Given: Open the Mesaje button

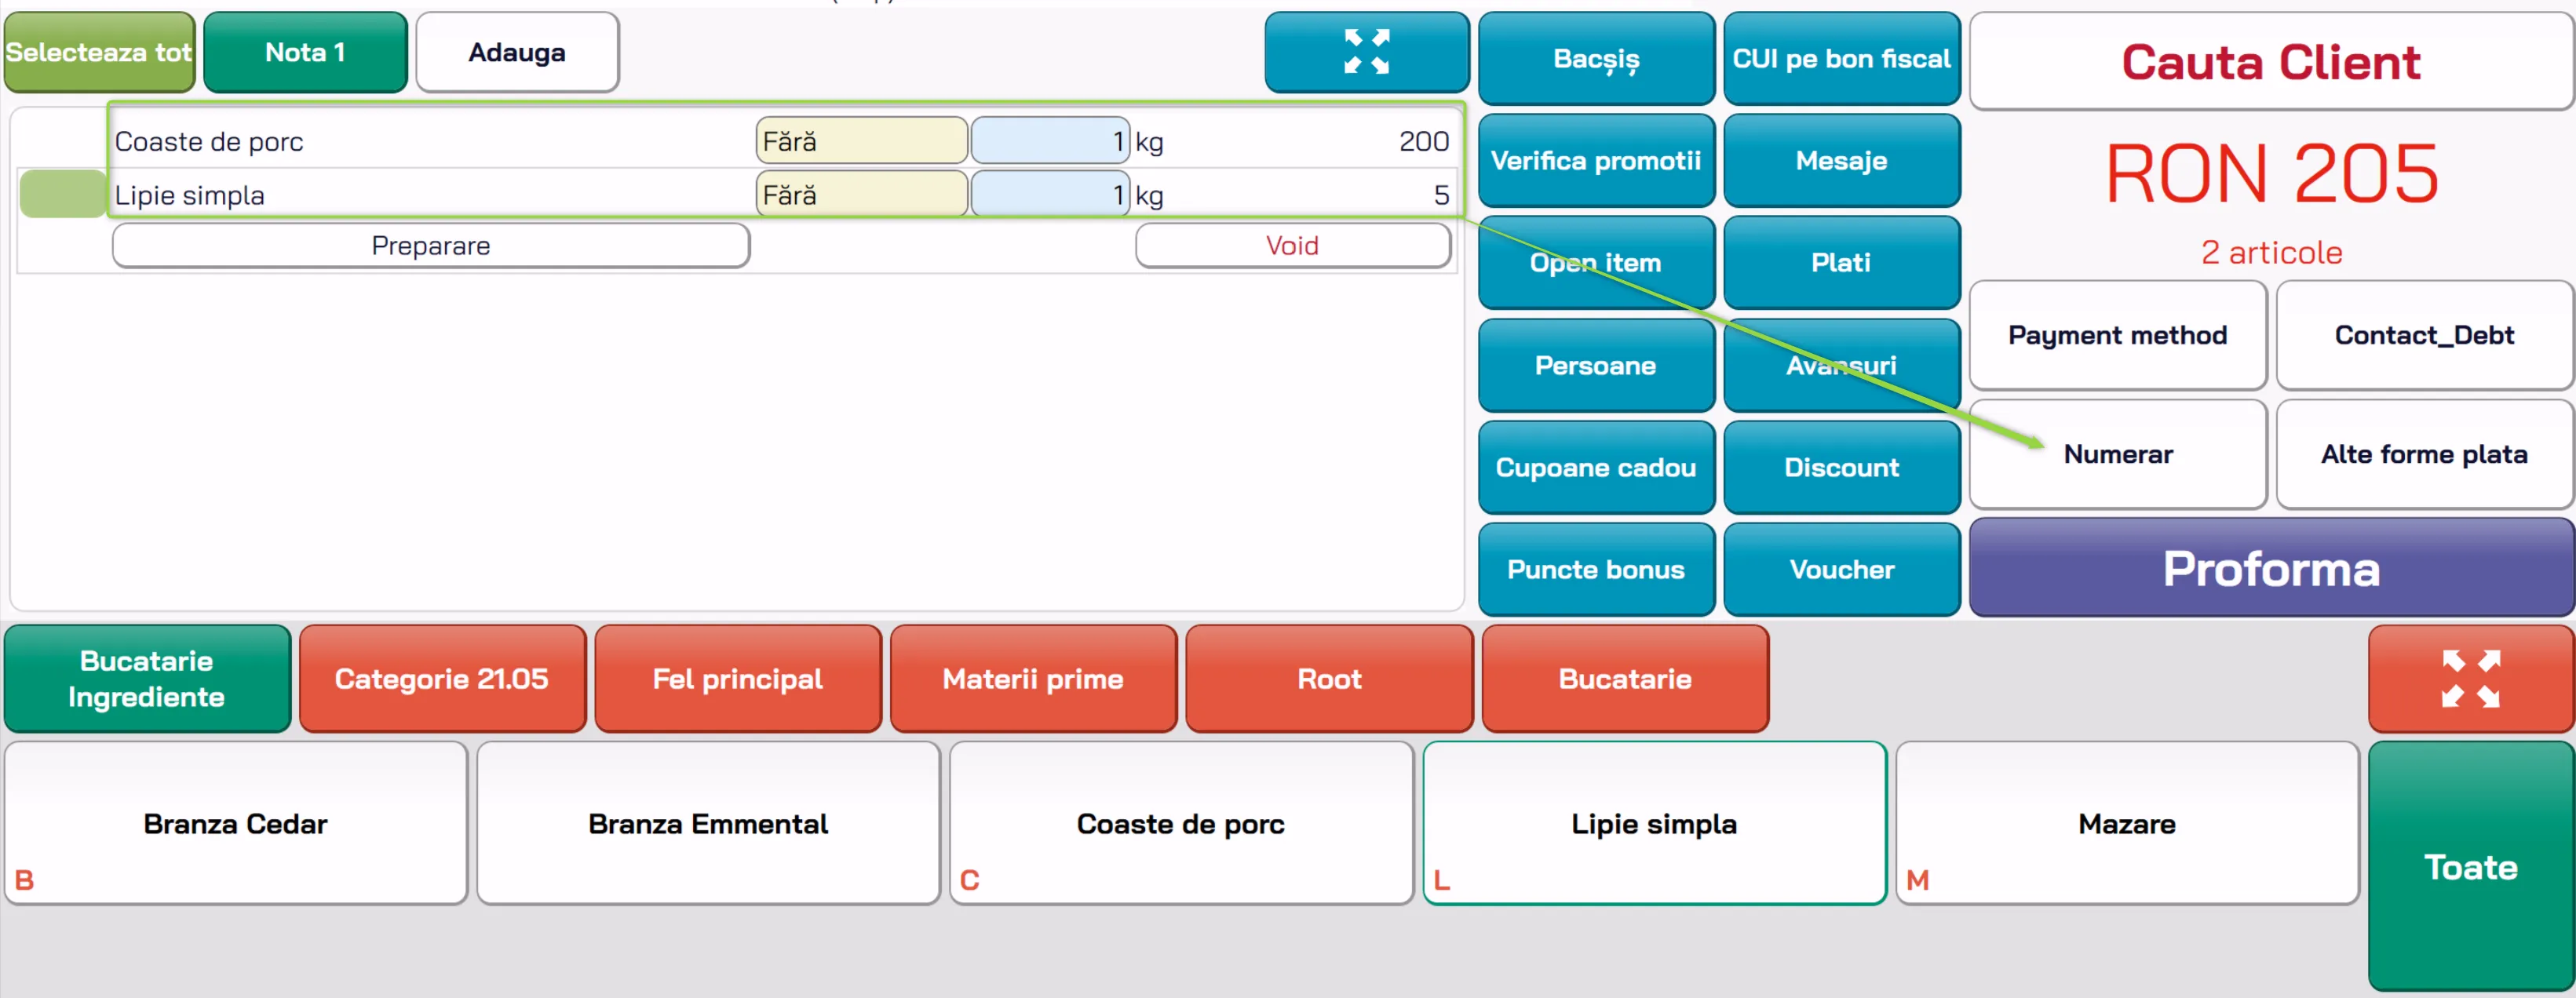Looking at the screenshot, I should 1841,160.
